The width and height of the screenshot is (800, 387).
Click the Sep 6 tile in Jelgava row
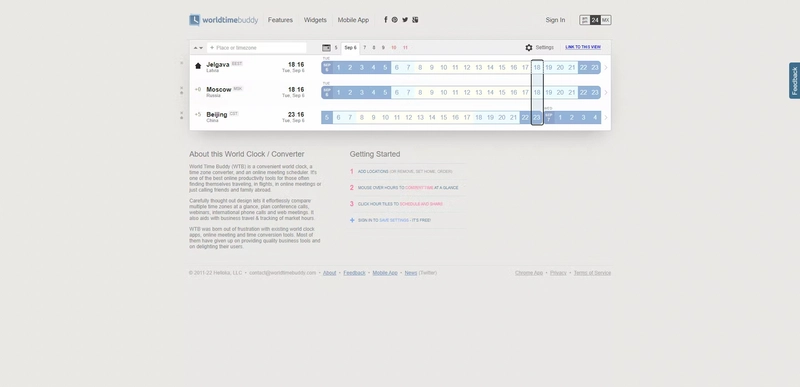point(327,67)
